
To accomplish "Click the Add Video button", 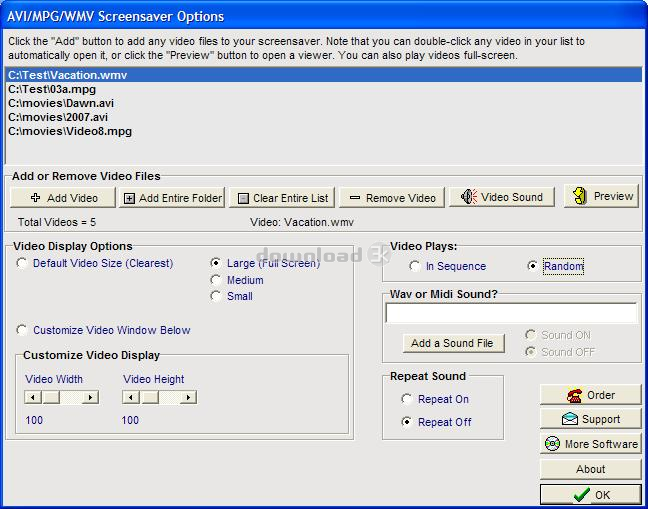I will 64,198.
